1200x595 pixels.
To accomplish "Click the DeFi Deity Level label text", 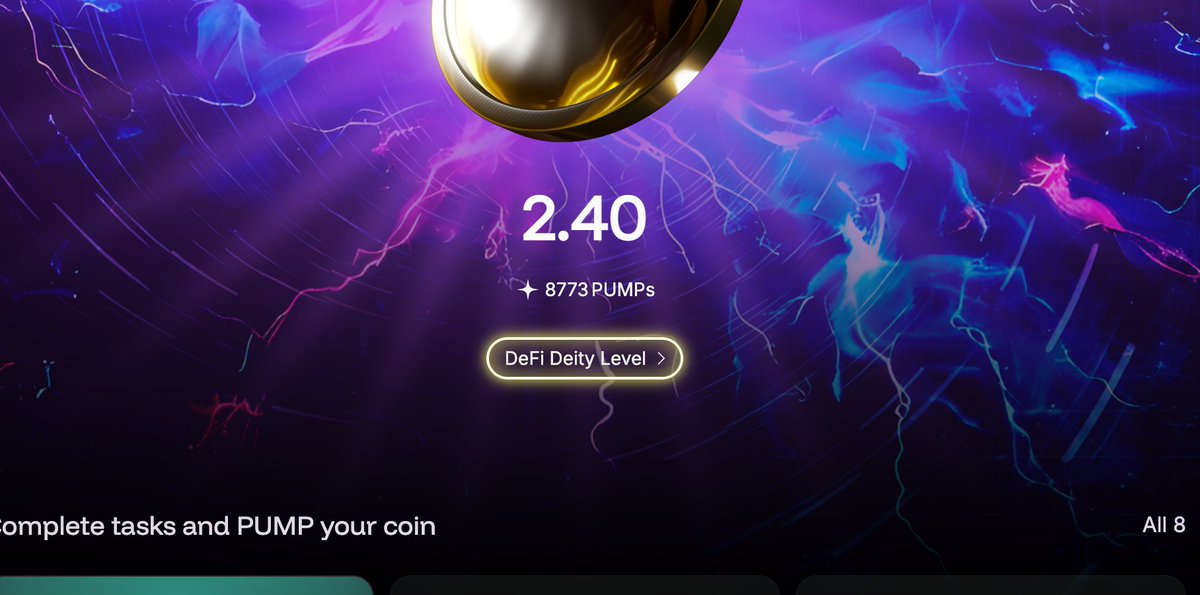I will [575, 358].
